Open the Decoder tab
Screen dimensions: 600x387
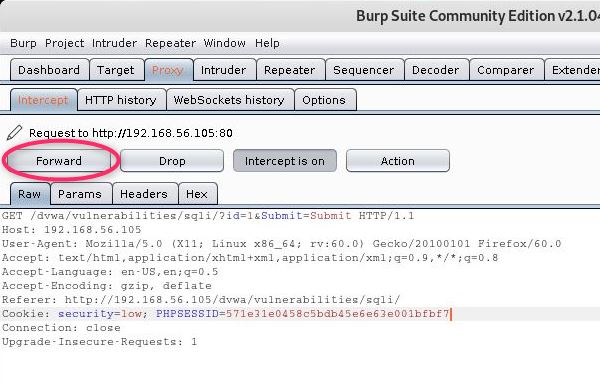[x=436, y=70]
